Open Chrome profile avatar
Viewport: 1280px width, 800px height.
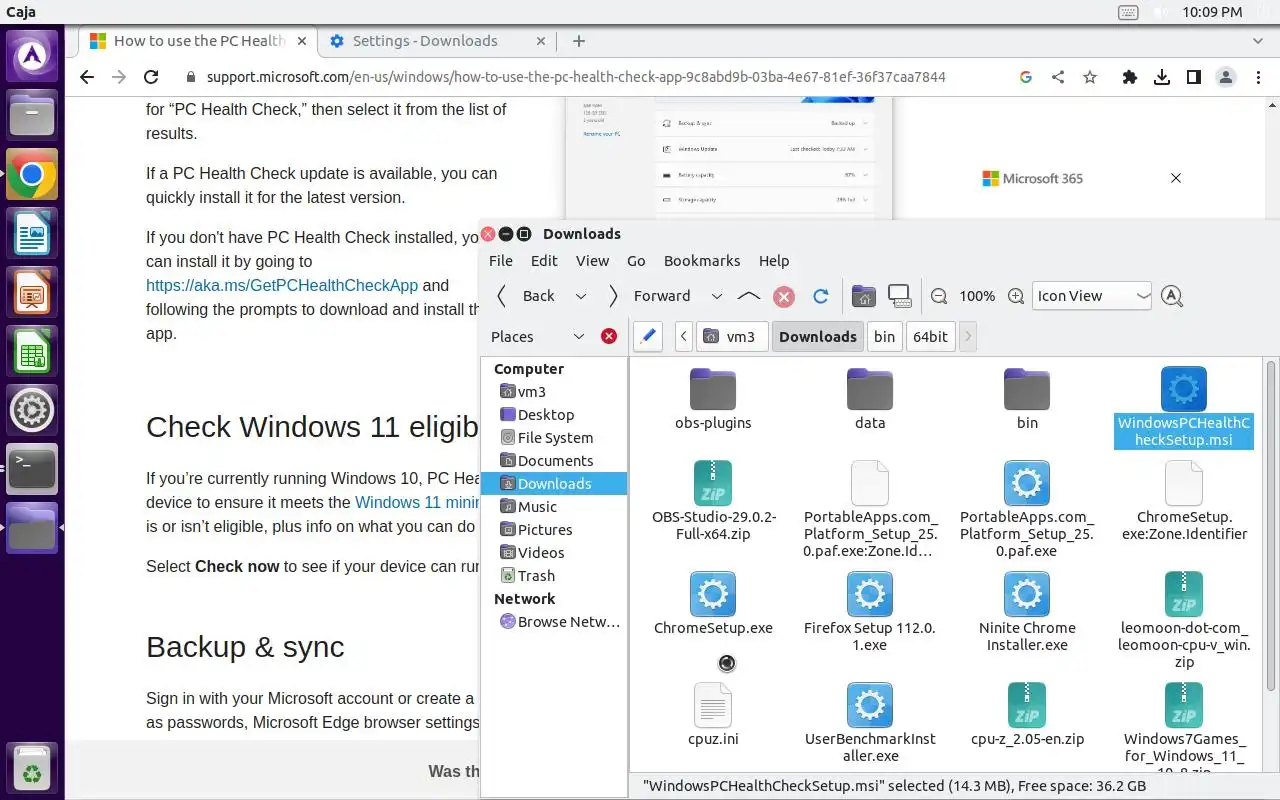[1226, 77]
